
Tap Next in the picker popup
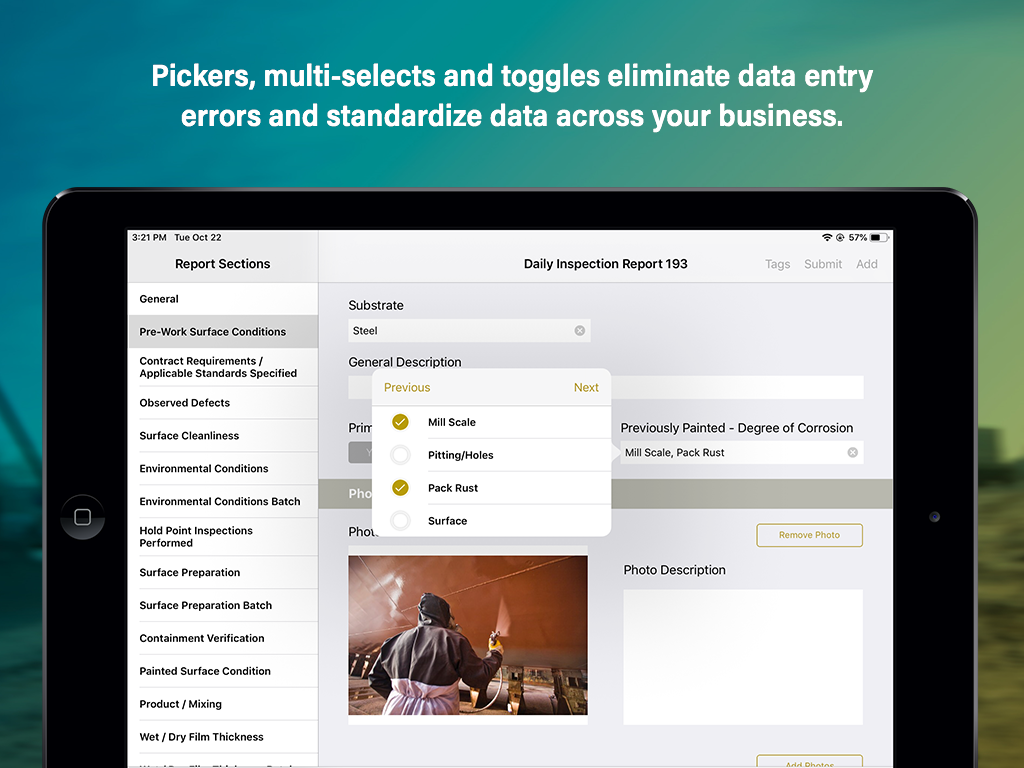[586, 387]
